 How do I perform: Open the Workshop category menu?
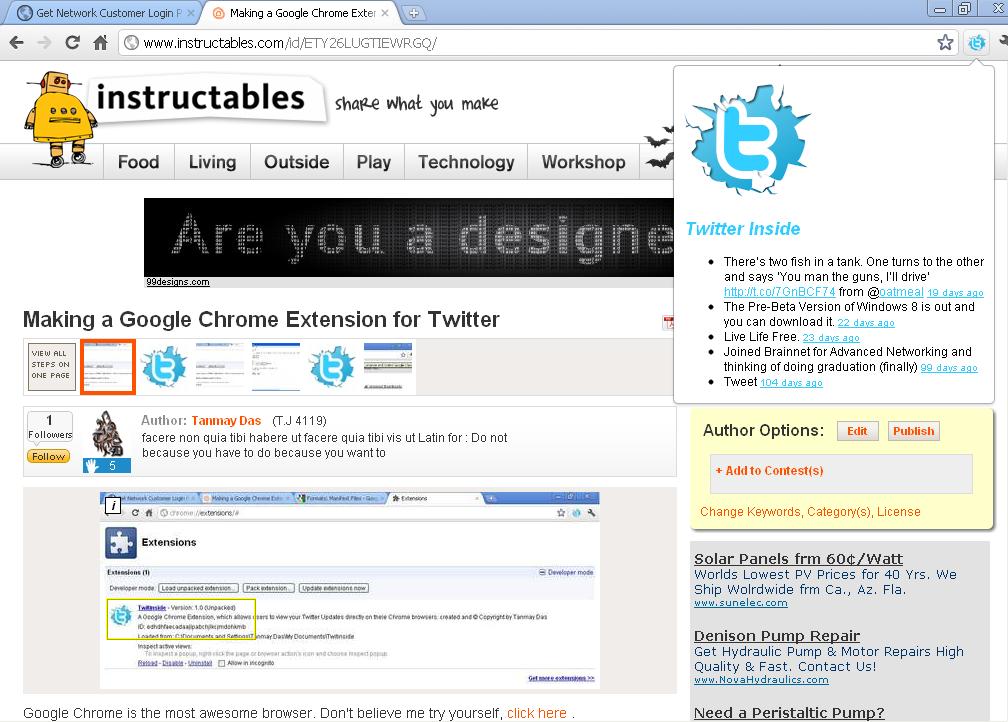[x=583, y=161]
